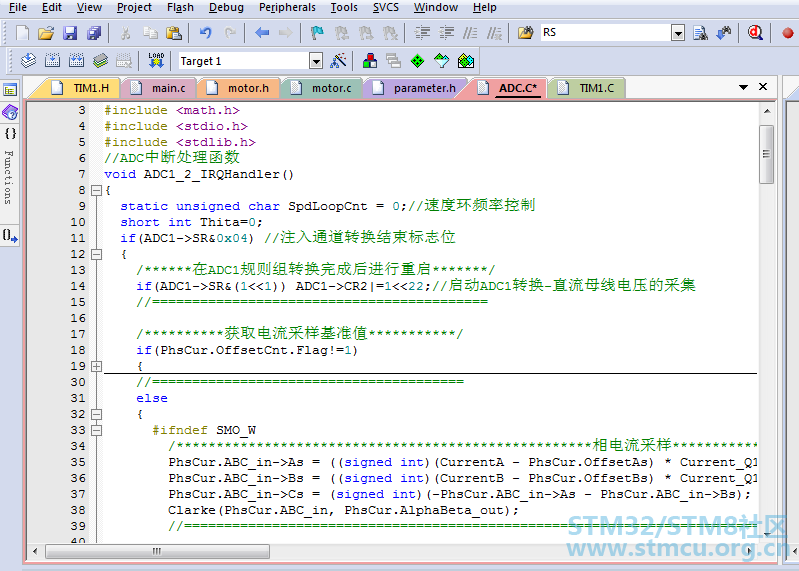The height and width of the screenshot is (571, 799).
Task: Open the Edit menu
Action: pos(51,7)
